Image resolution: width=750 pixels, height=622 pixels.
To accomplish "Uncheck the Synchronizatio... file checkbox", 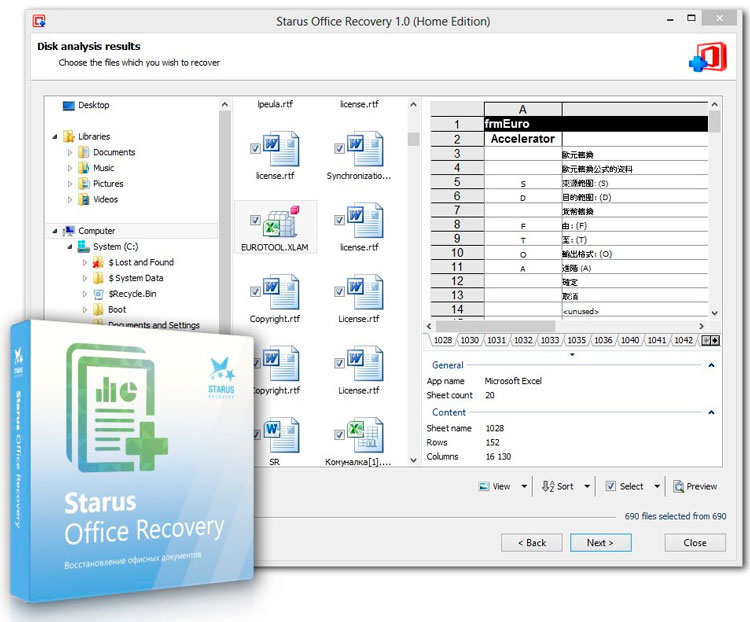I will point(339,148).
